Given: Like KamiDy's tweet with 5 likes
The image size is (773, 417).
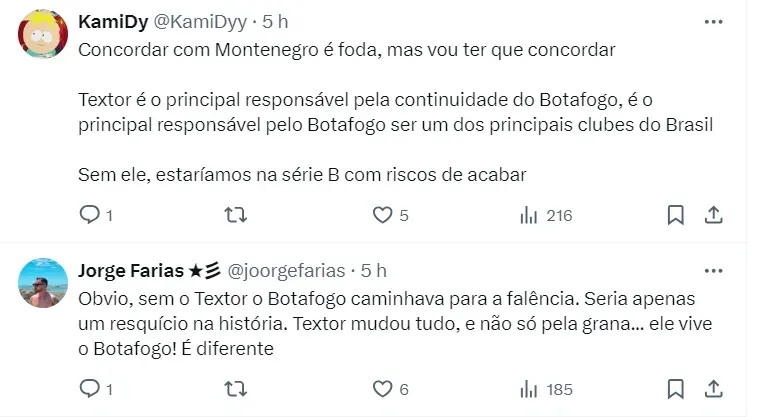Looking at the screenshot, I should pos(382,215).
